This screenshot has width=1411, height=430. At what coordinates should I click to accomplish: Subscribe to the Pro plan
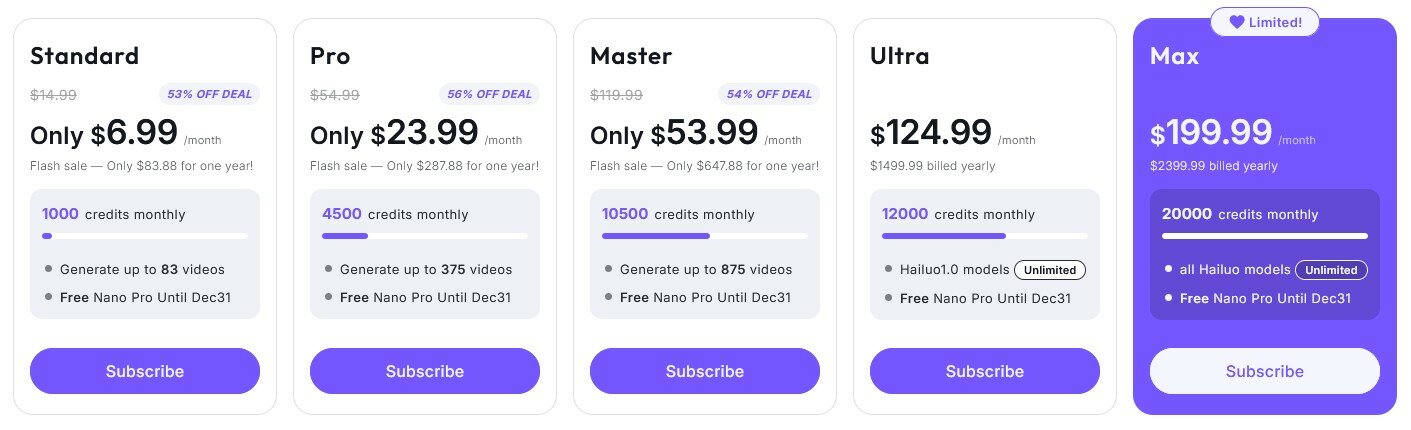pyautogui.click(x=425, y=371)
